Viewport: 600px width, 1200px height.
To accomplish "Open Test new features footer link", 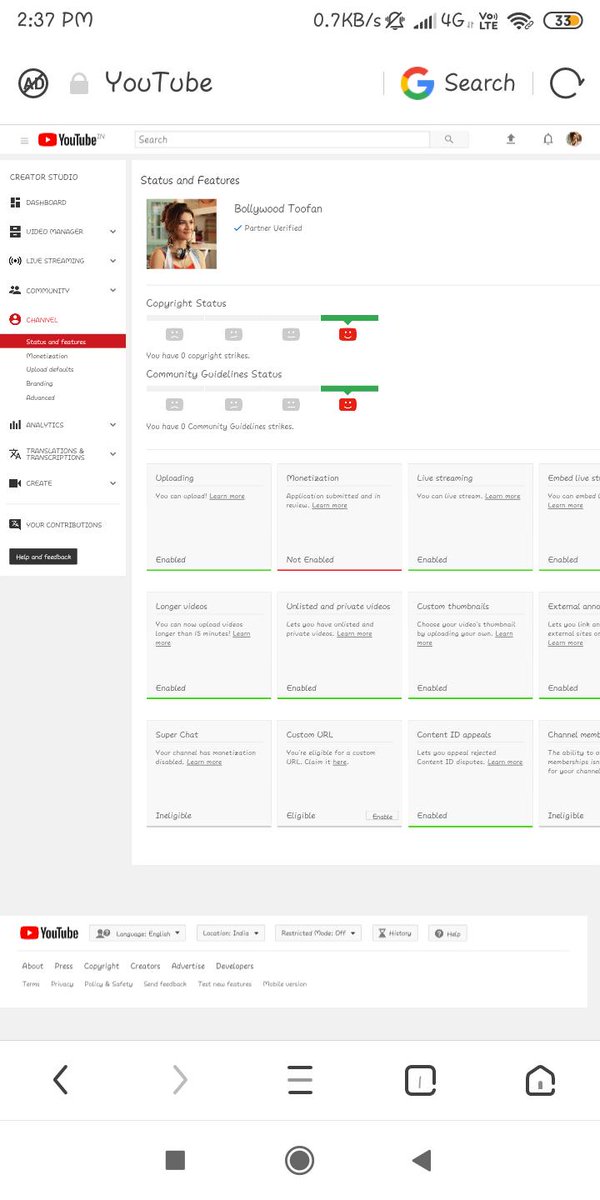I will coord(225,984).
